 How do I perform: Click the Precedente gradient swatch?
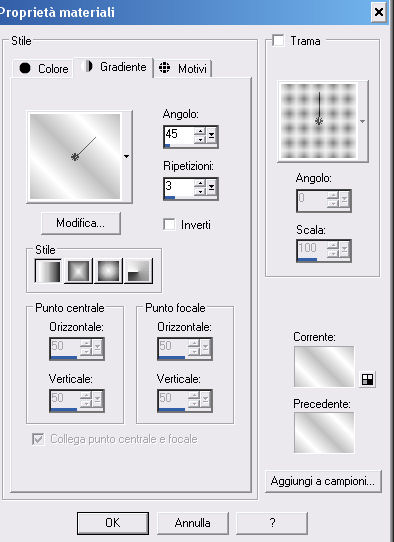pos(324,432)
